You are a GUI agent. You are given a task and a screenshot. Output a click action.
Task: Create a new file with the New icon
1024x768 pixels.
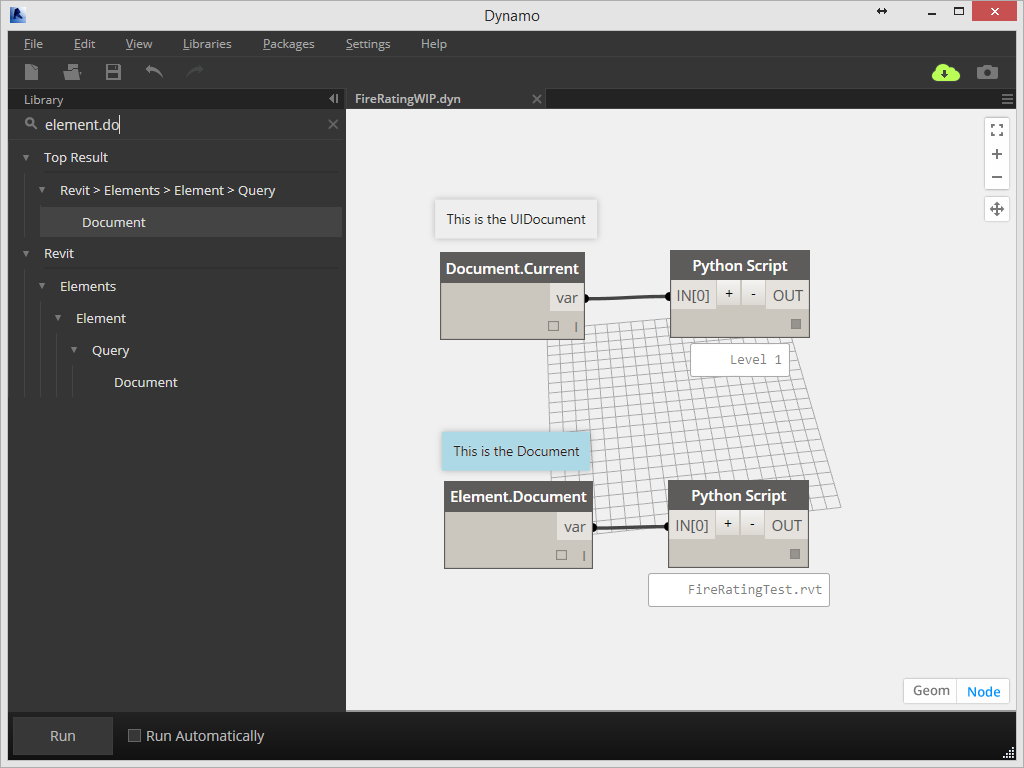31,72
